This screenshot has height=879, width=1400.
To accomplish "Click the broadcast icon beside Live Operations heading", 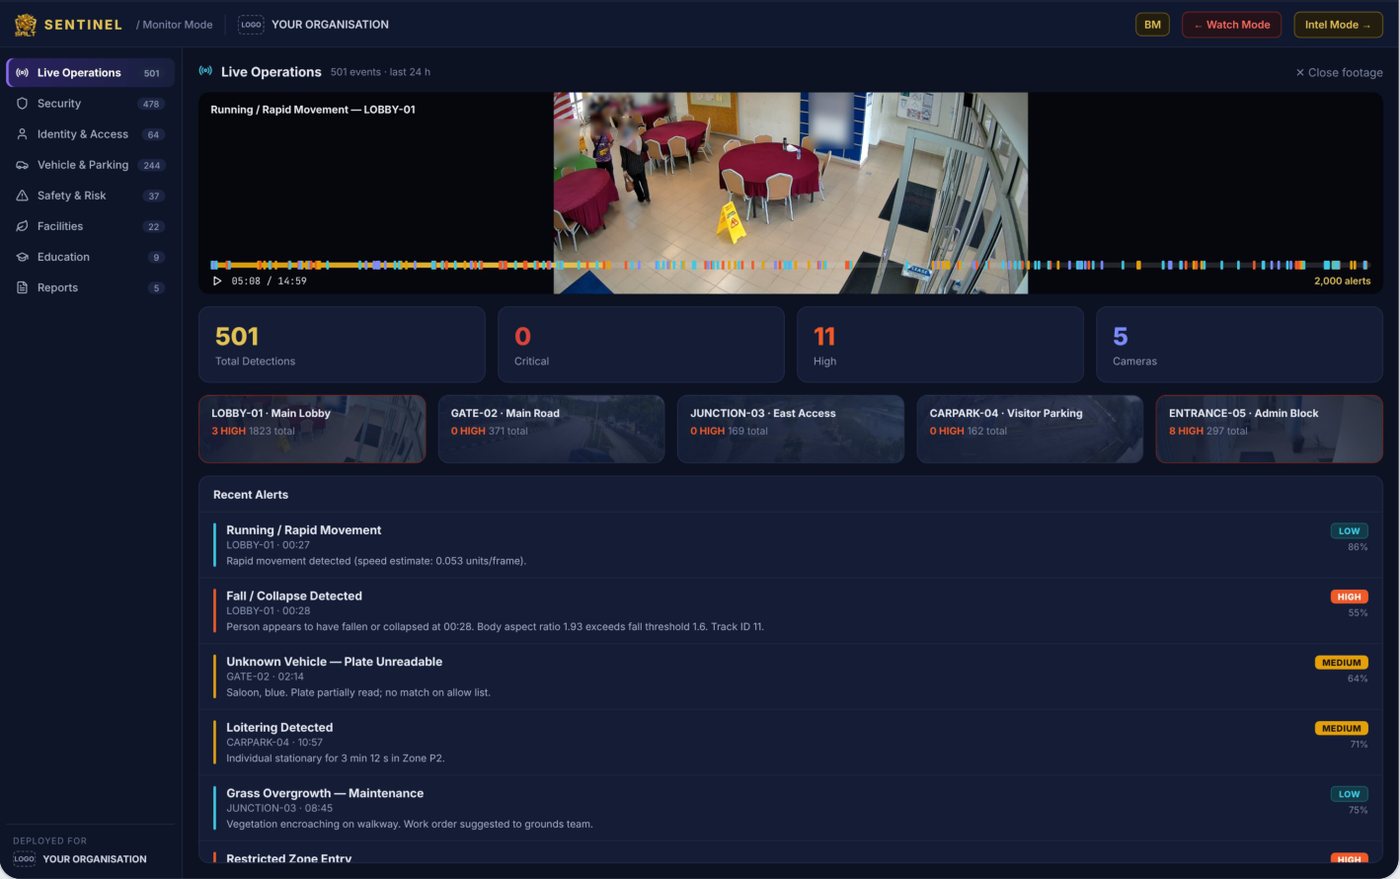I will pos(205,71).
